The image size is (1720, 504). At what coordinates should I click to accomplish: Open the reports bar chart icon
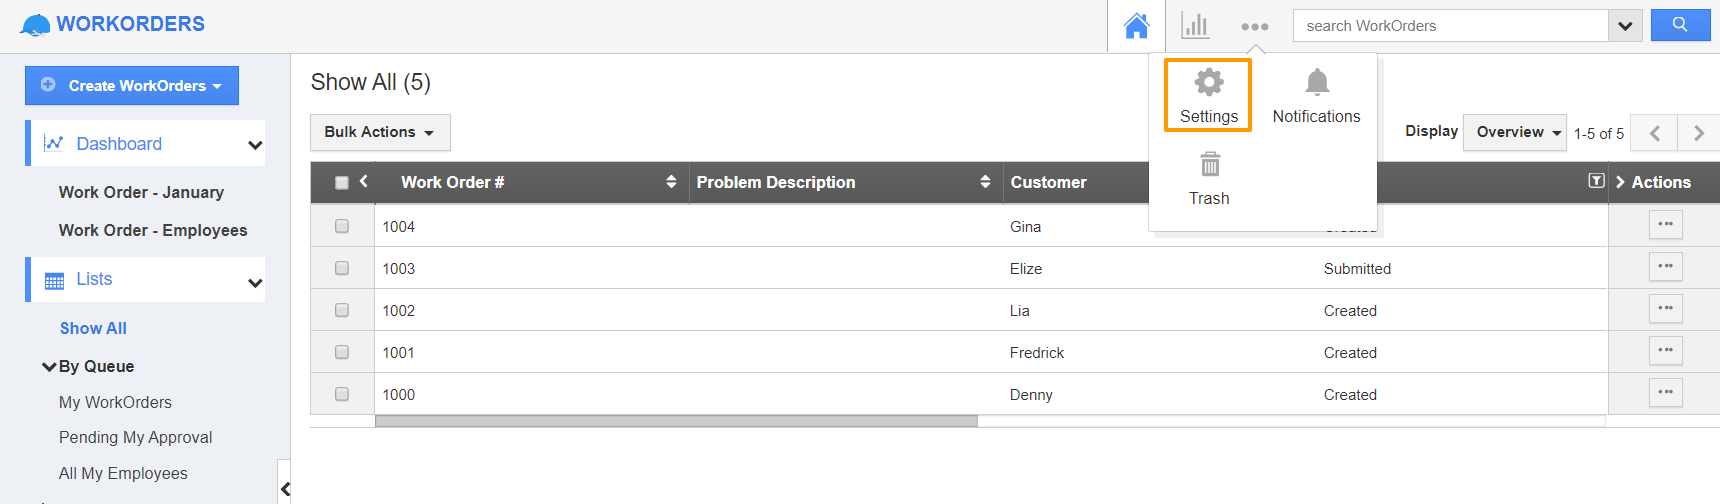coord(1195,26)
